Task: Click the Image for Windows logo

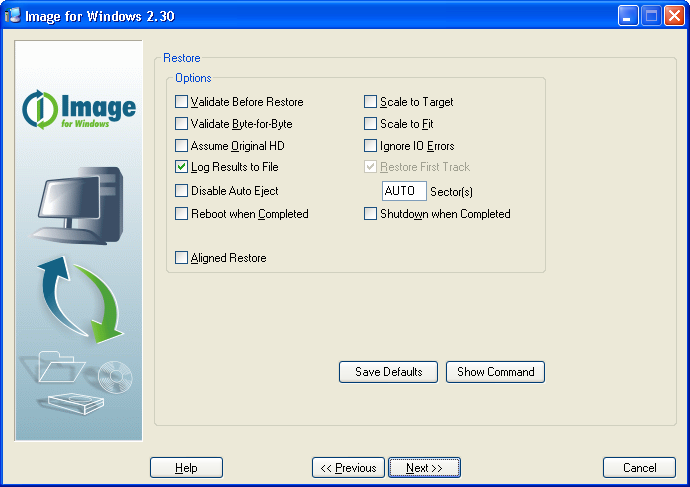Action: point(79,110)
